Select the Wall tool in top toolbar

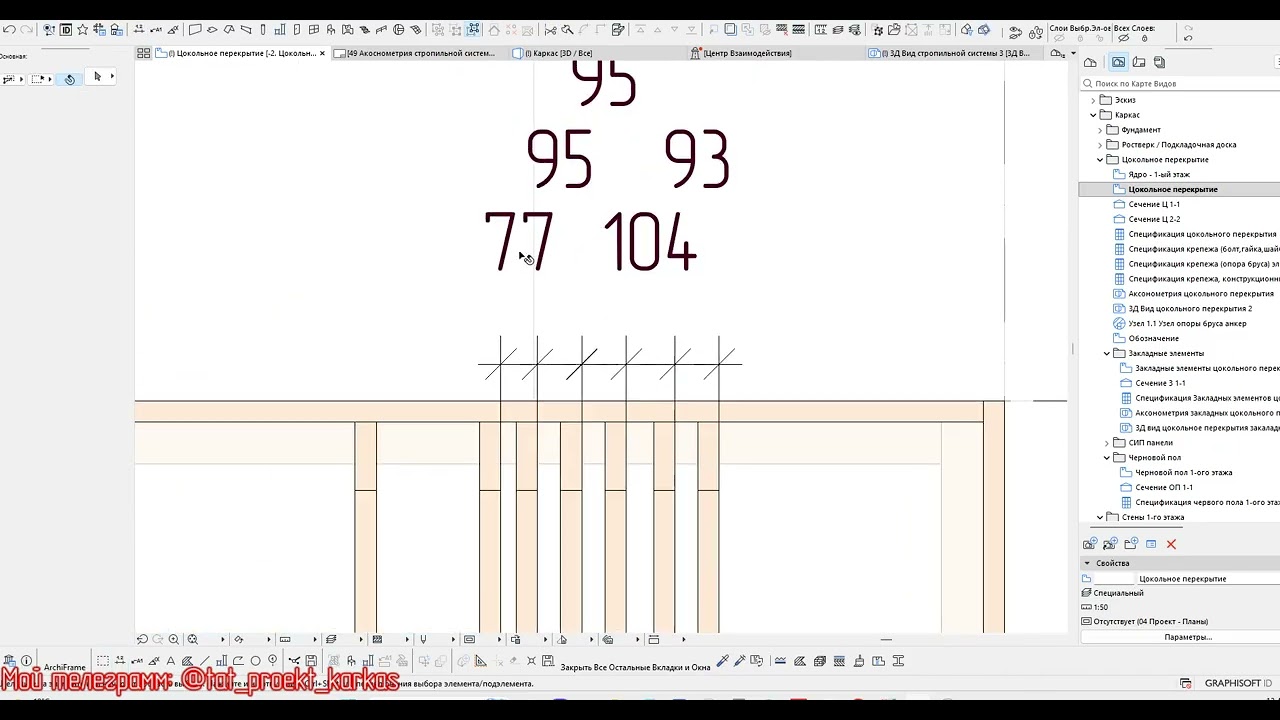[195, 30]
